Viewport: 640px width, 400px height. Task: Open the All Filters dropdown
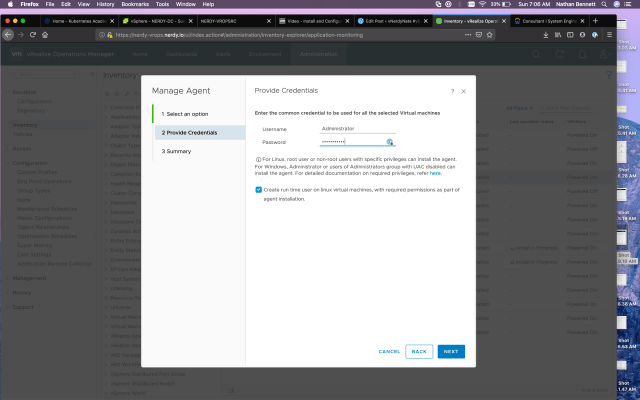[x=520, y=108]
